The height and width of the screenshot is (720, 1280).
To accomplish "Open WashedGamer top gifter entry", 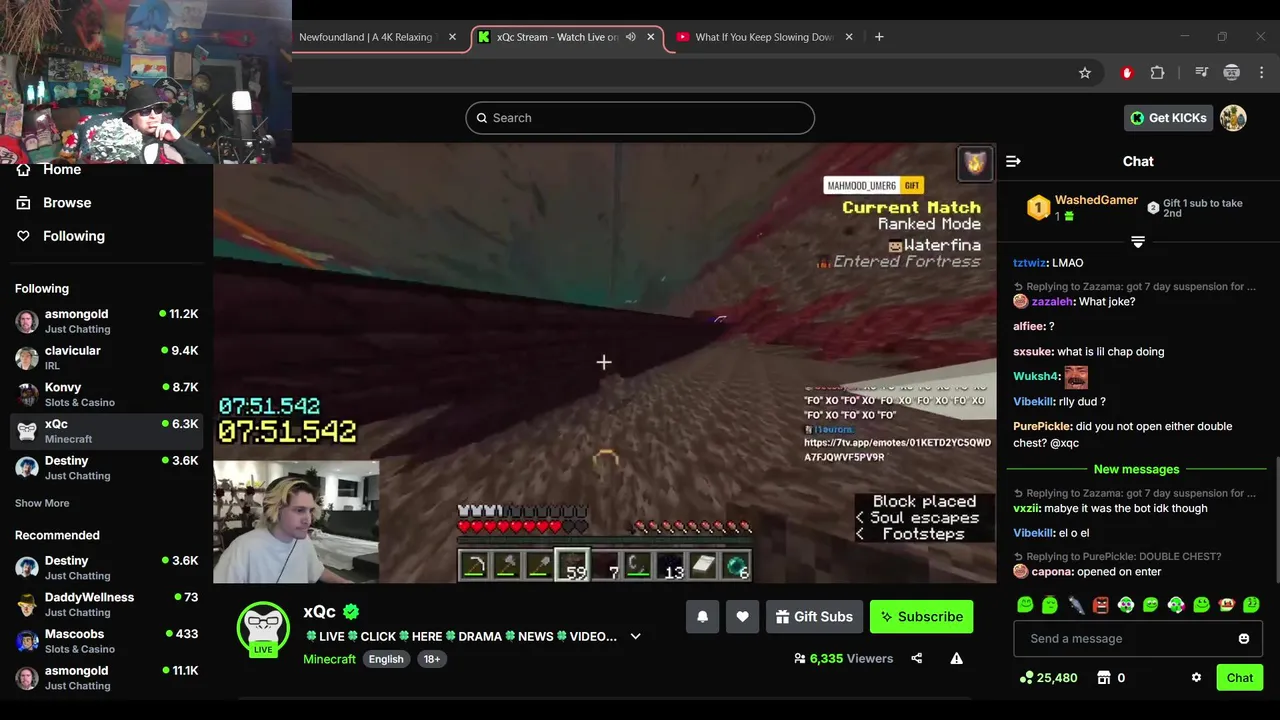I will coord(1083,207).
